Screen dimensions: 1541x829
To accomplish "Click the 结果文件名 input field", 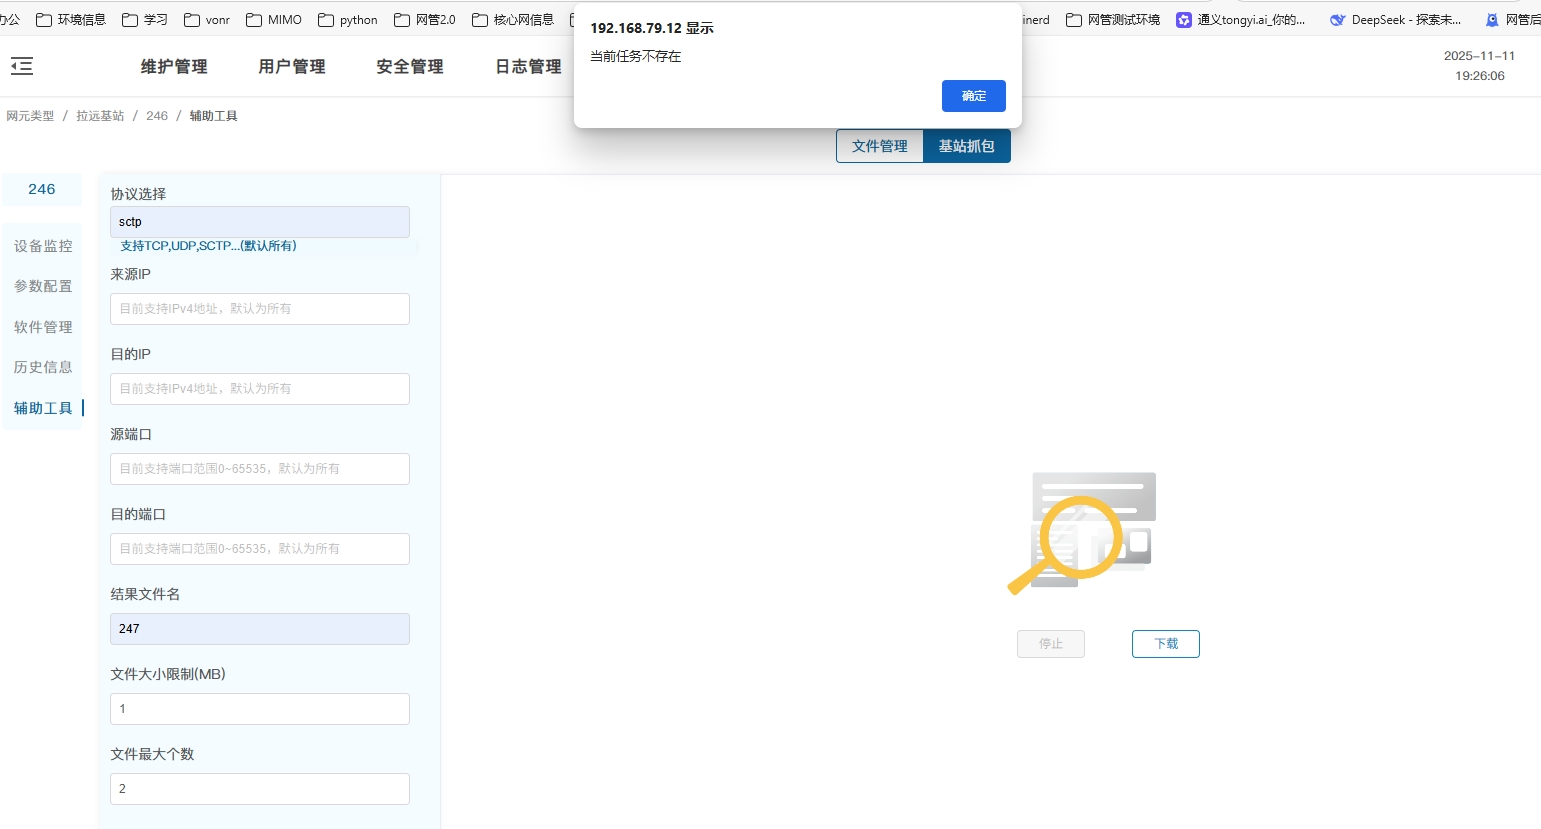I will tap(260, 629).
